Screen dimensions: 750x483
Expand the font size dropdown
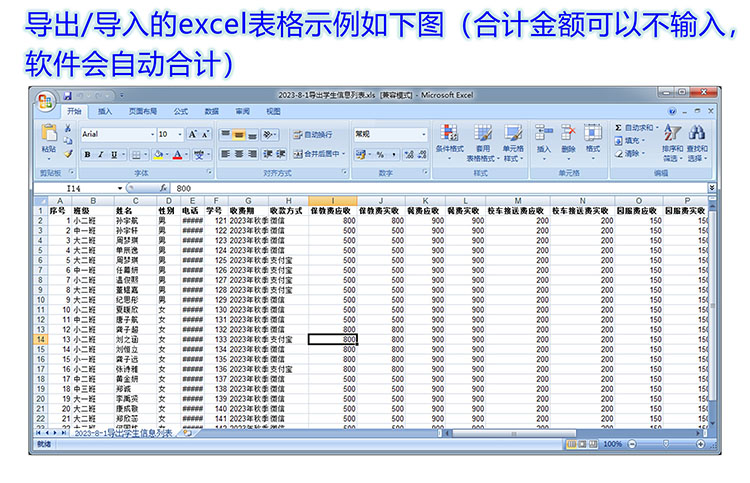[x=180, y=134]
